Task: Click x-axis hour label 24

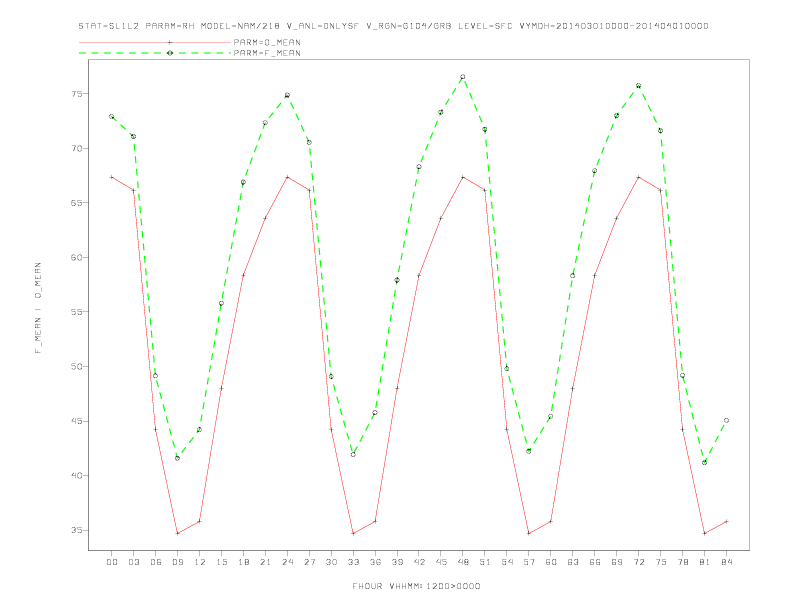Action: pyautogui.click(x=287, y=562)
